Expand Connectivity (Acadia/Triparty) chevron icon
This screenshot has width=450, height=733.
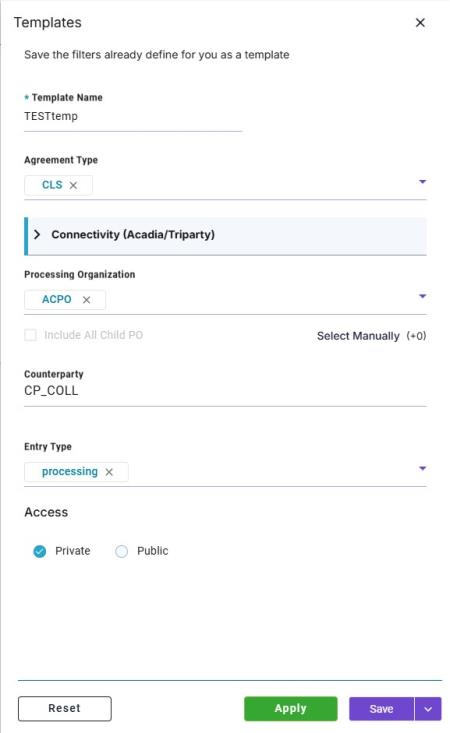(37, 234)
